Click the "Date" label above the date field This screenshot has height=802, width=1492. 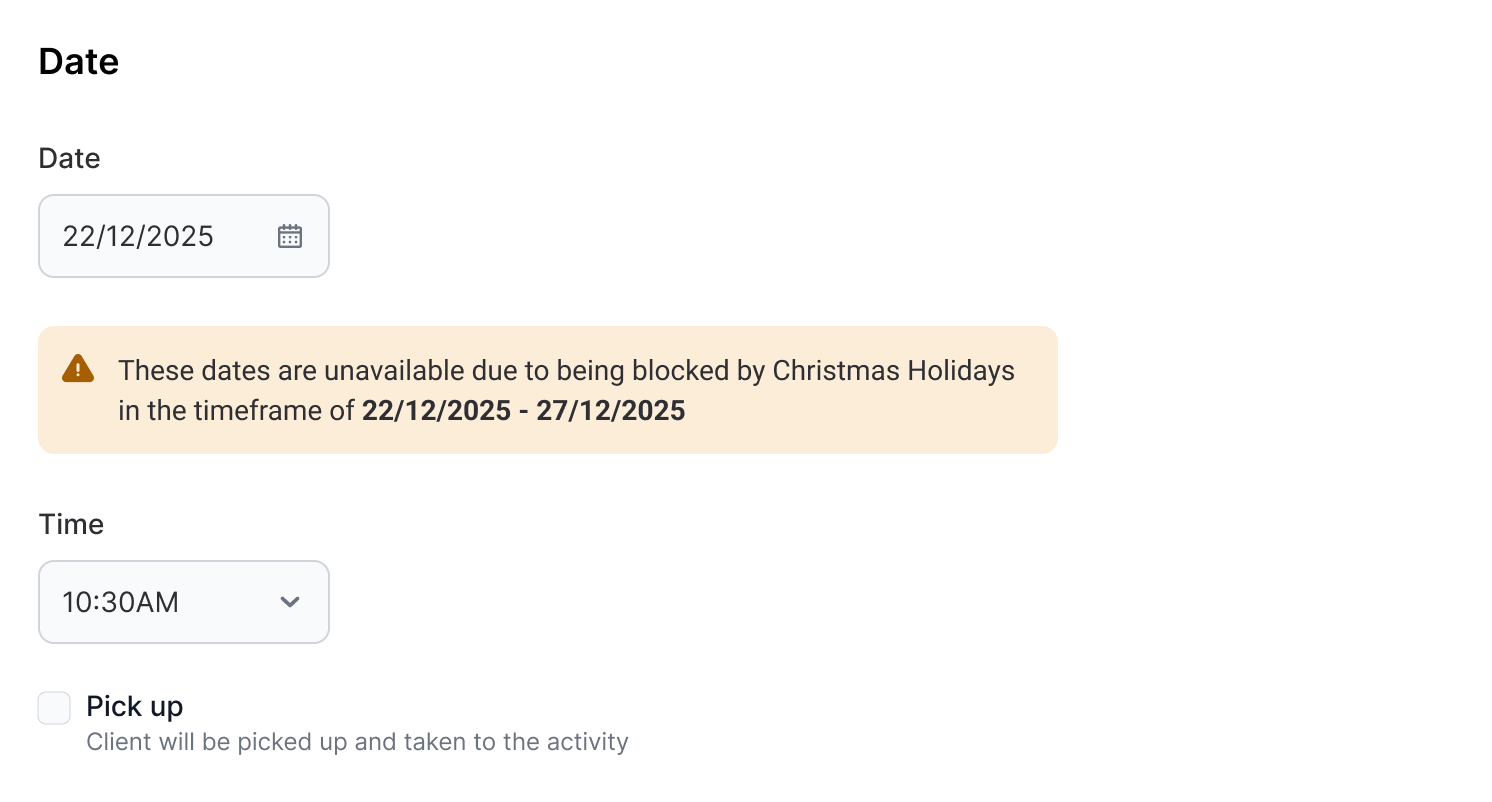pos(69,158)
